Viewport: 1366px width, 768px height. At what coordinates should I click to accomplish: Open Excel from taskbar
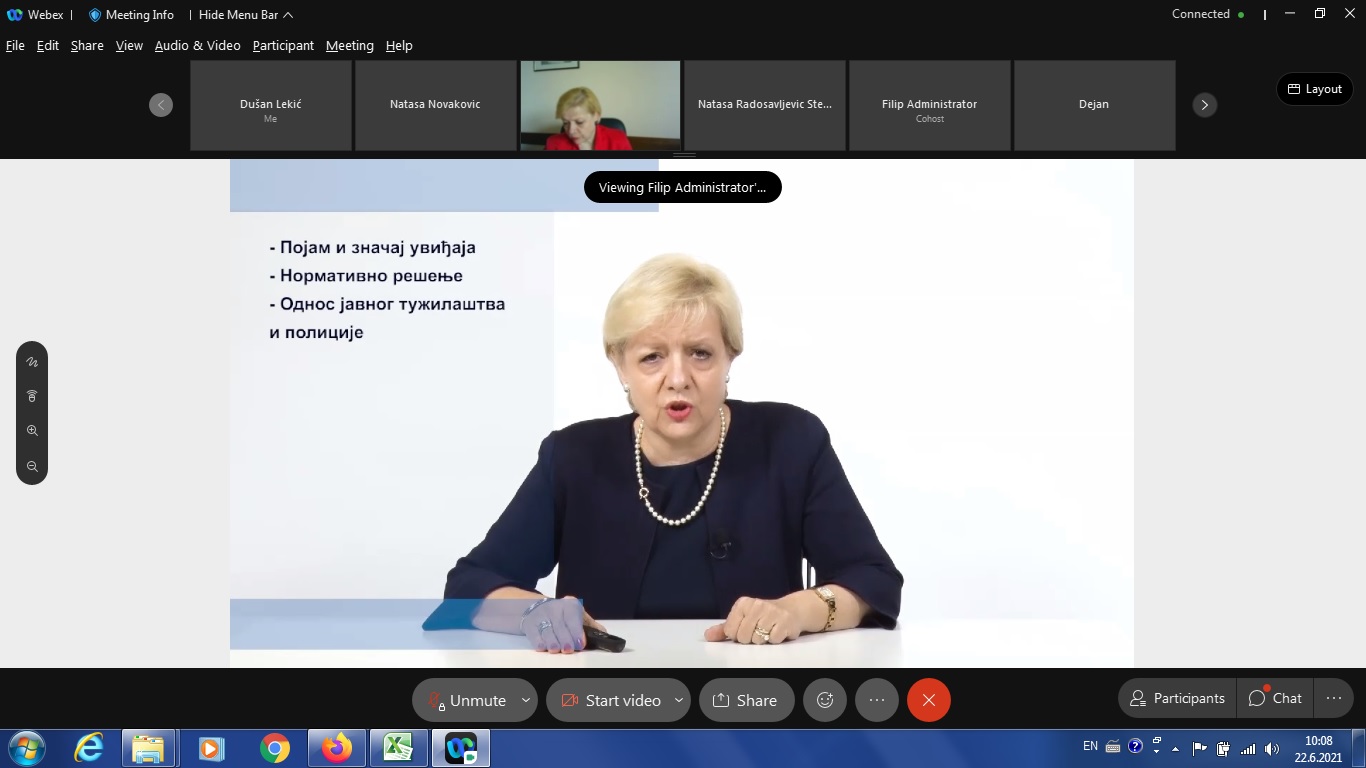pyautogui.click(x=399, y=748)
